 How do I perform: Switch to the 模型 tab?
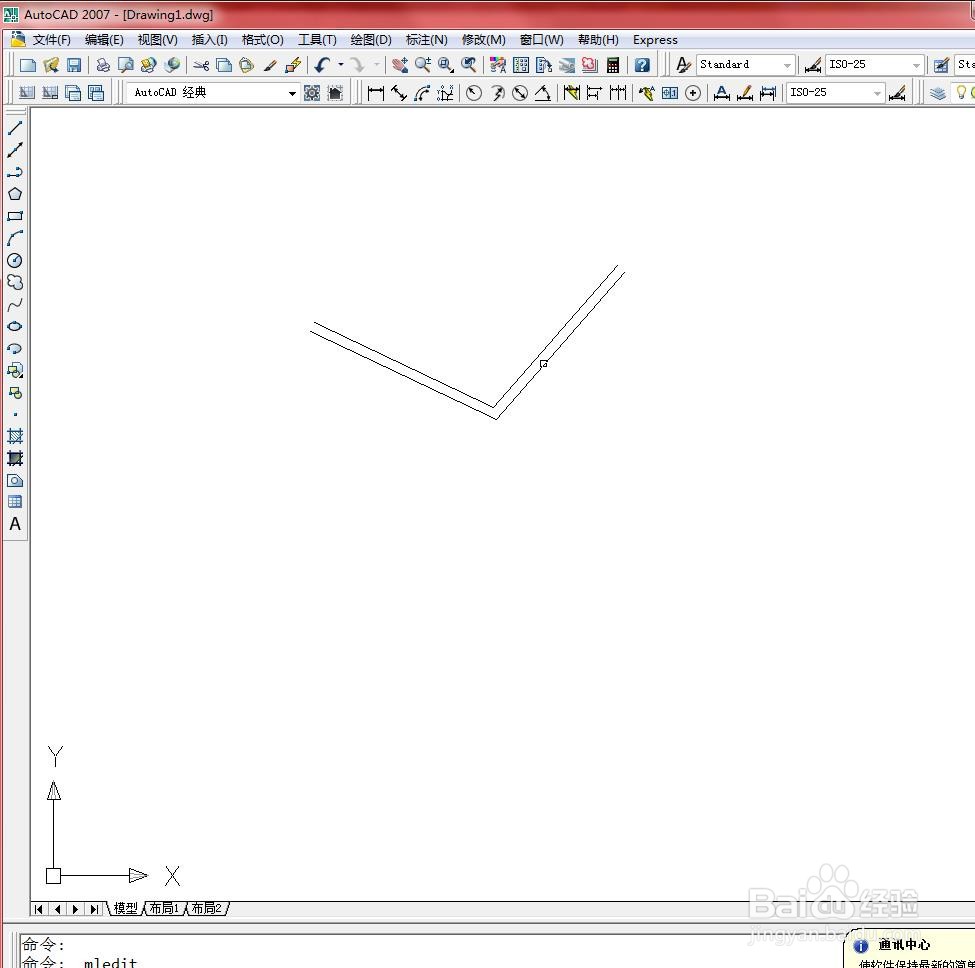126,908
